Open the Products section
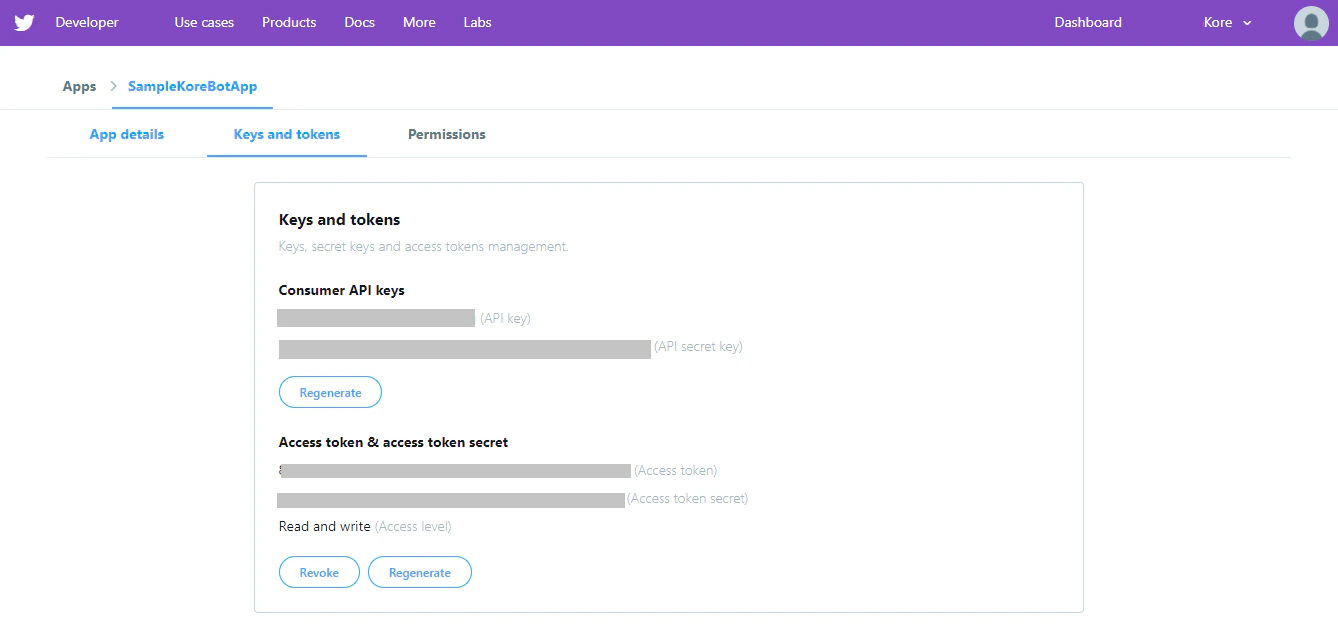The height and width of the screenshot is (631, 1338). pos(288,22)
